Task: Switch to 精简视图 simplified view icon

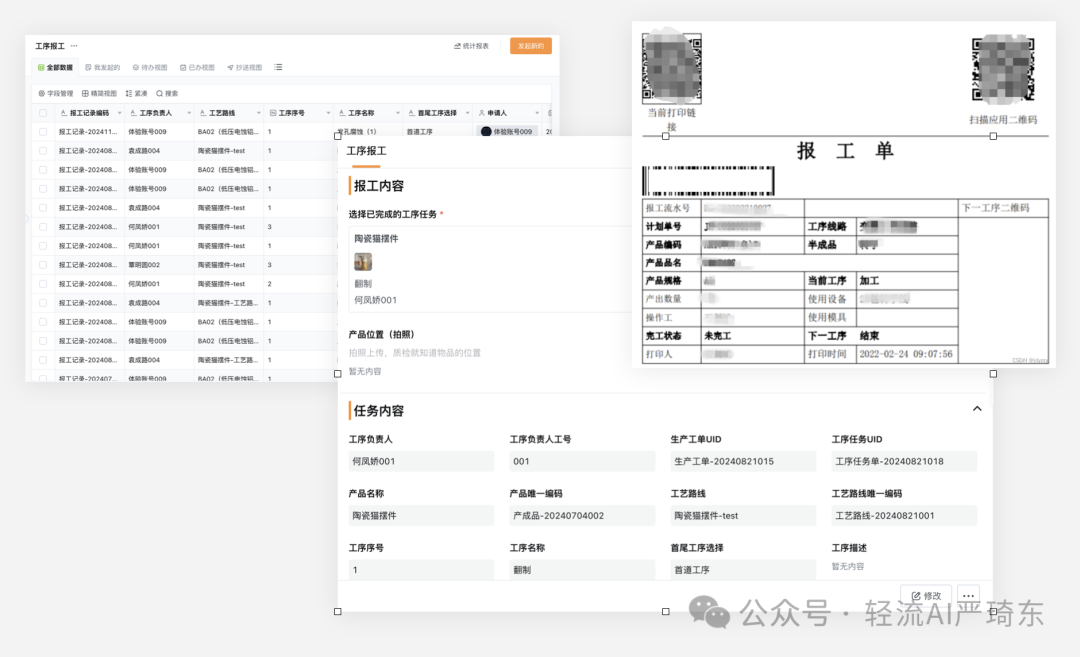Action: [x=84, y=93]
